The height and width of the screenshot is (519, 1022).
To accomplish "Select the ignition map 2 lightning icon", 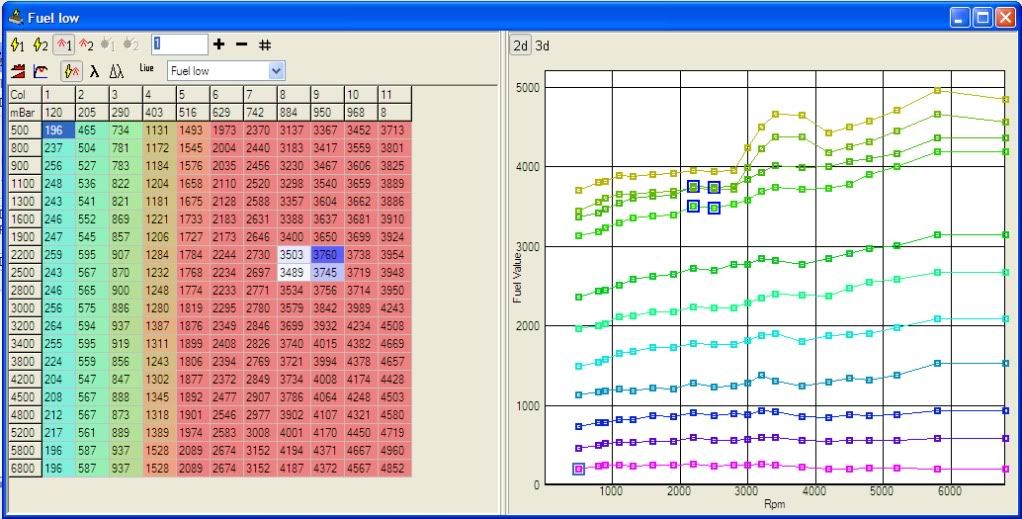I will (x=40, y=45).
